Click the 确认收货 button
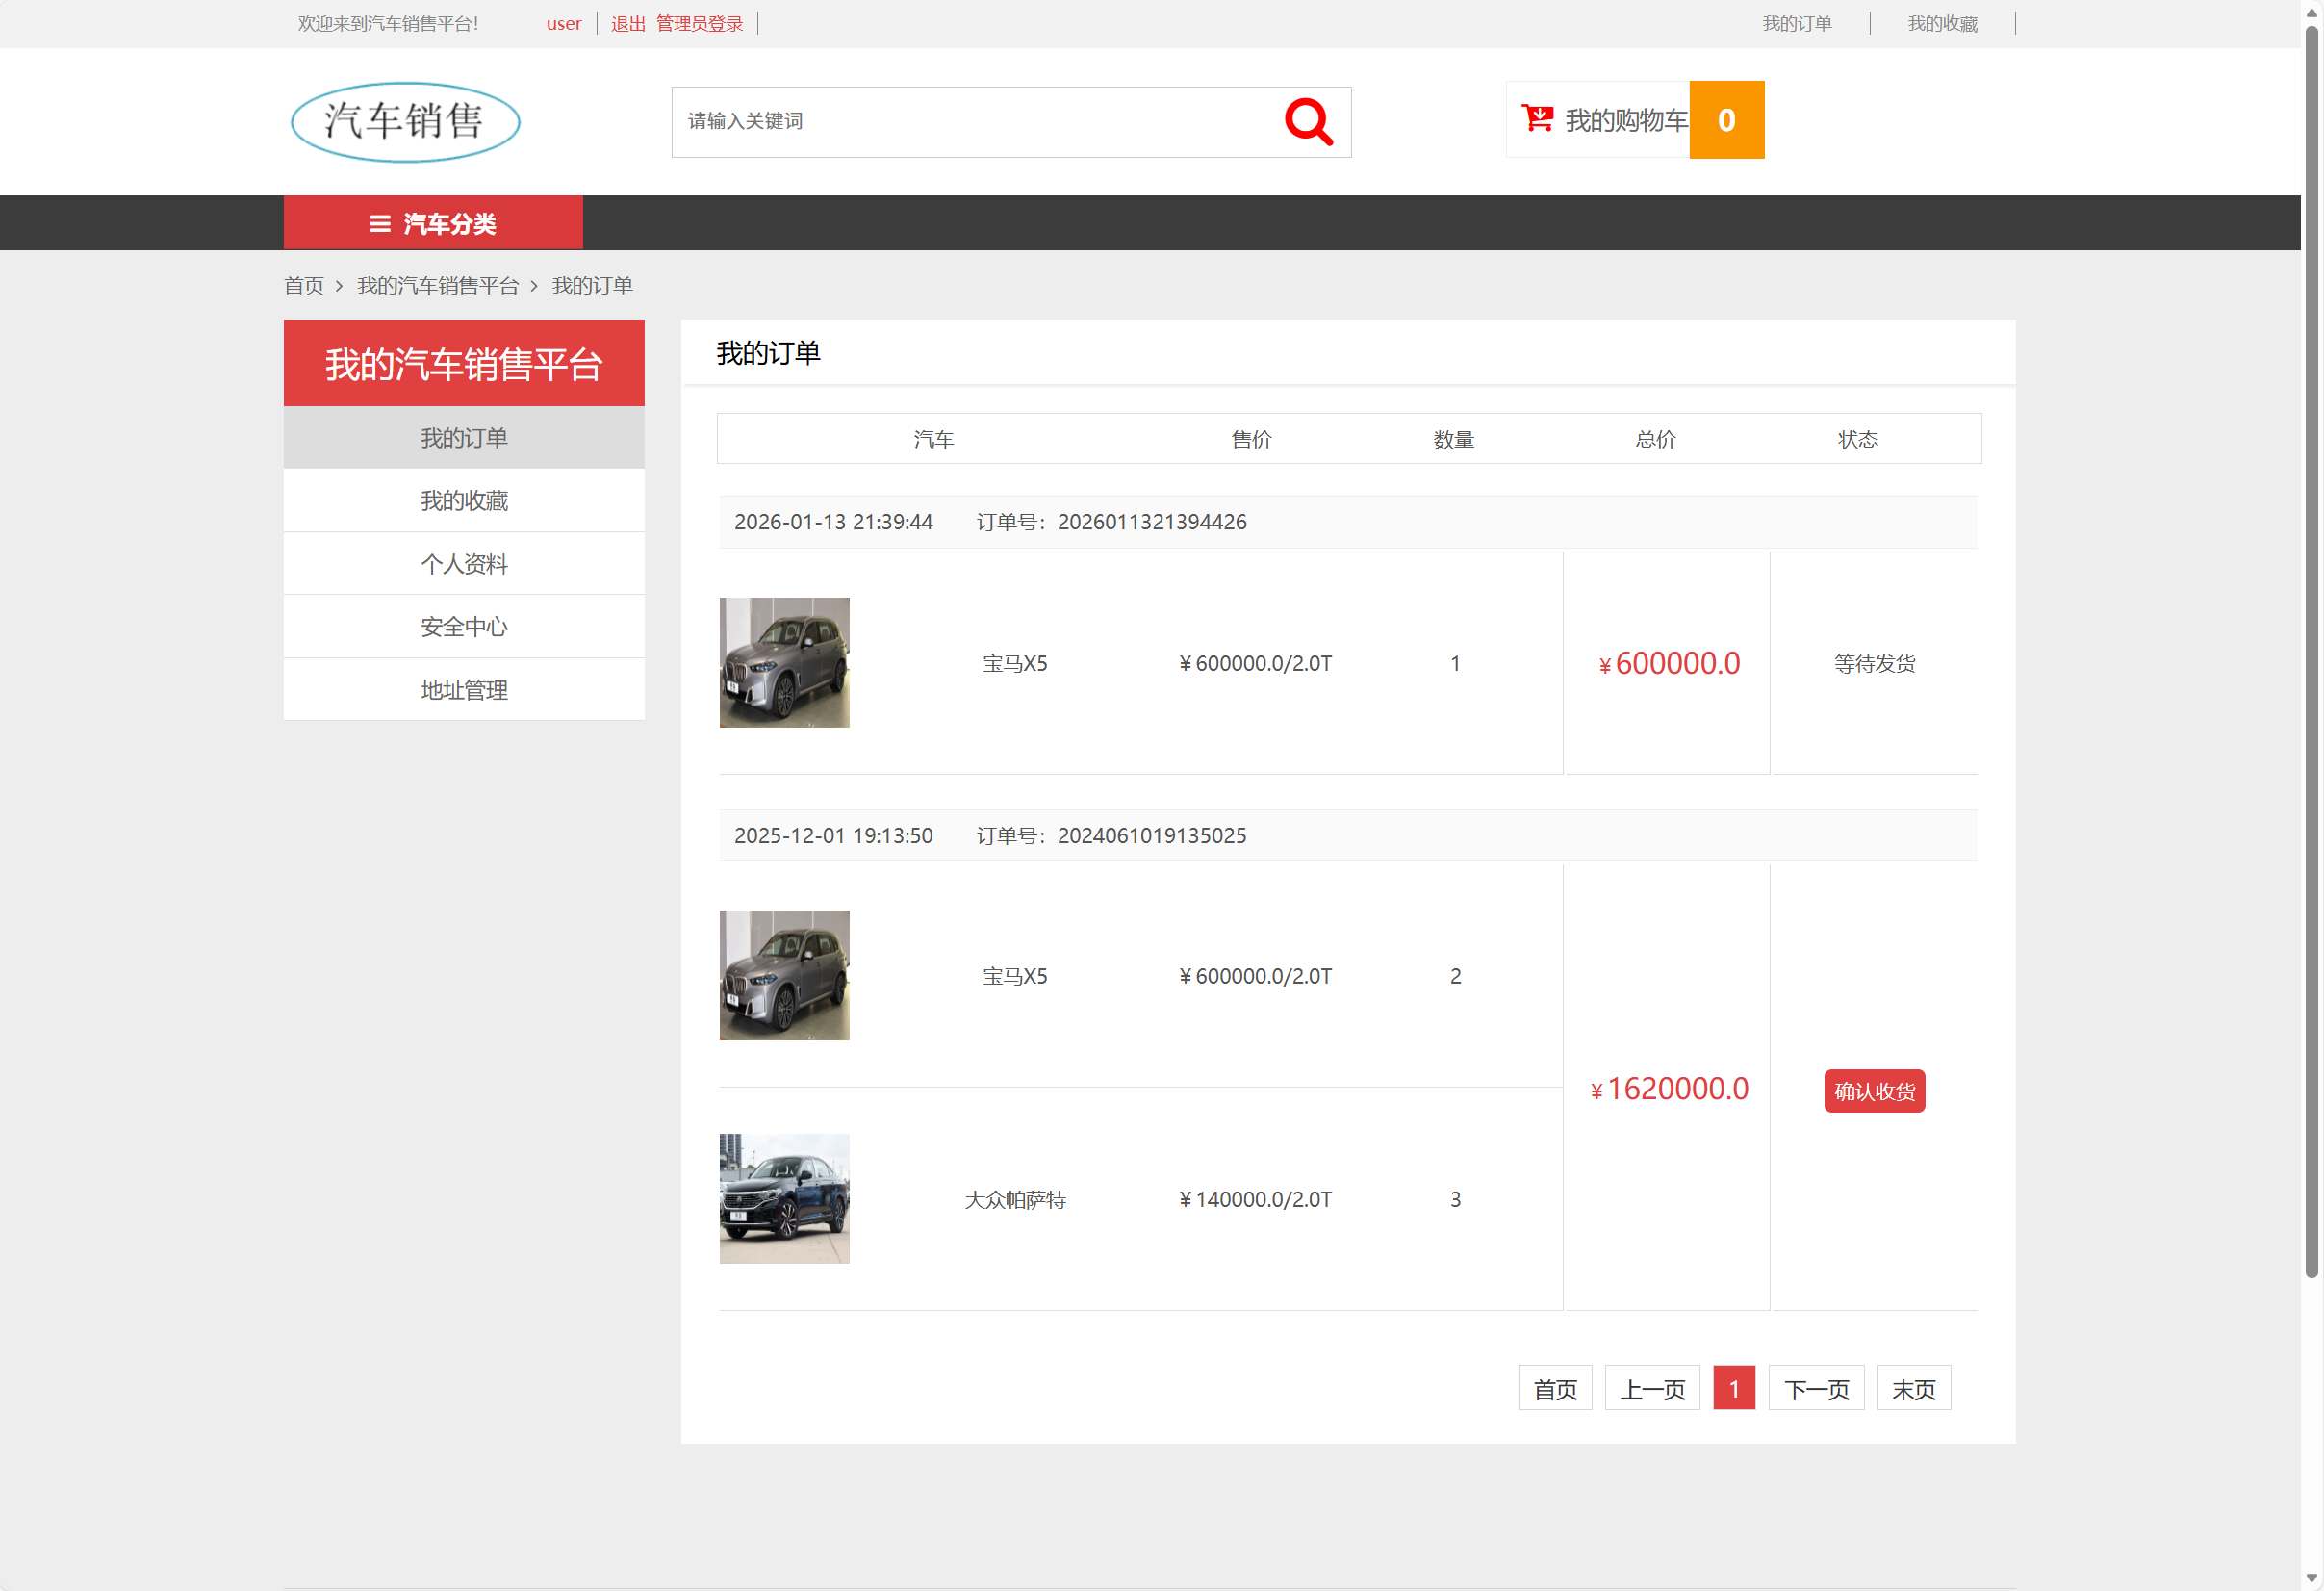 click(1874, 1091)
